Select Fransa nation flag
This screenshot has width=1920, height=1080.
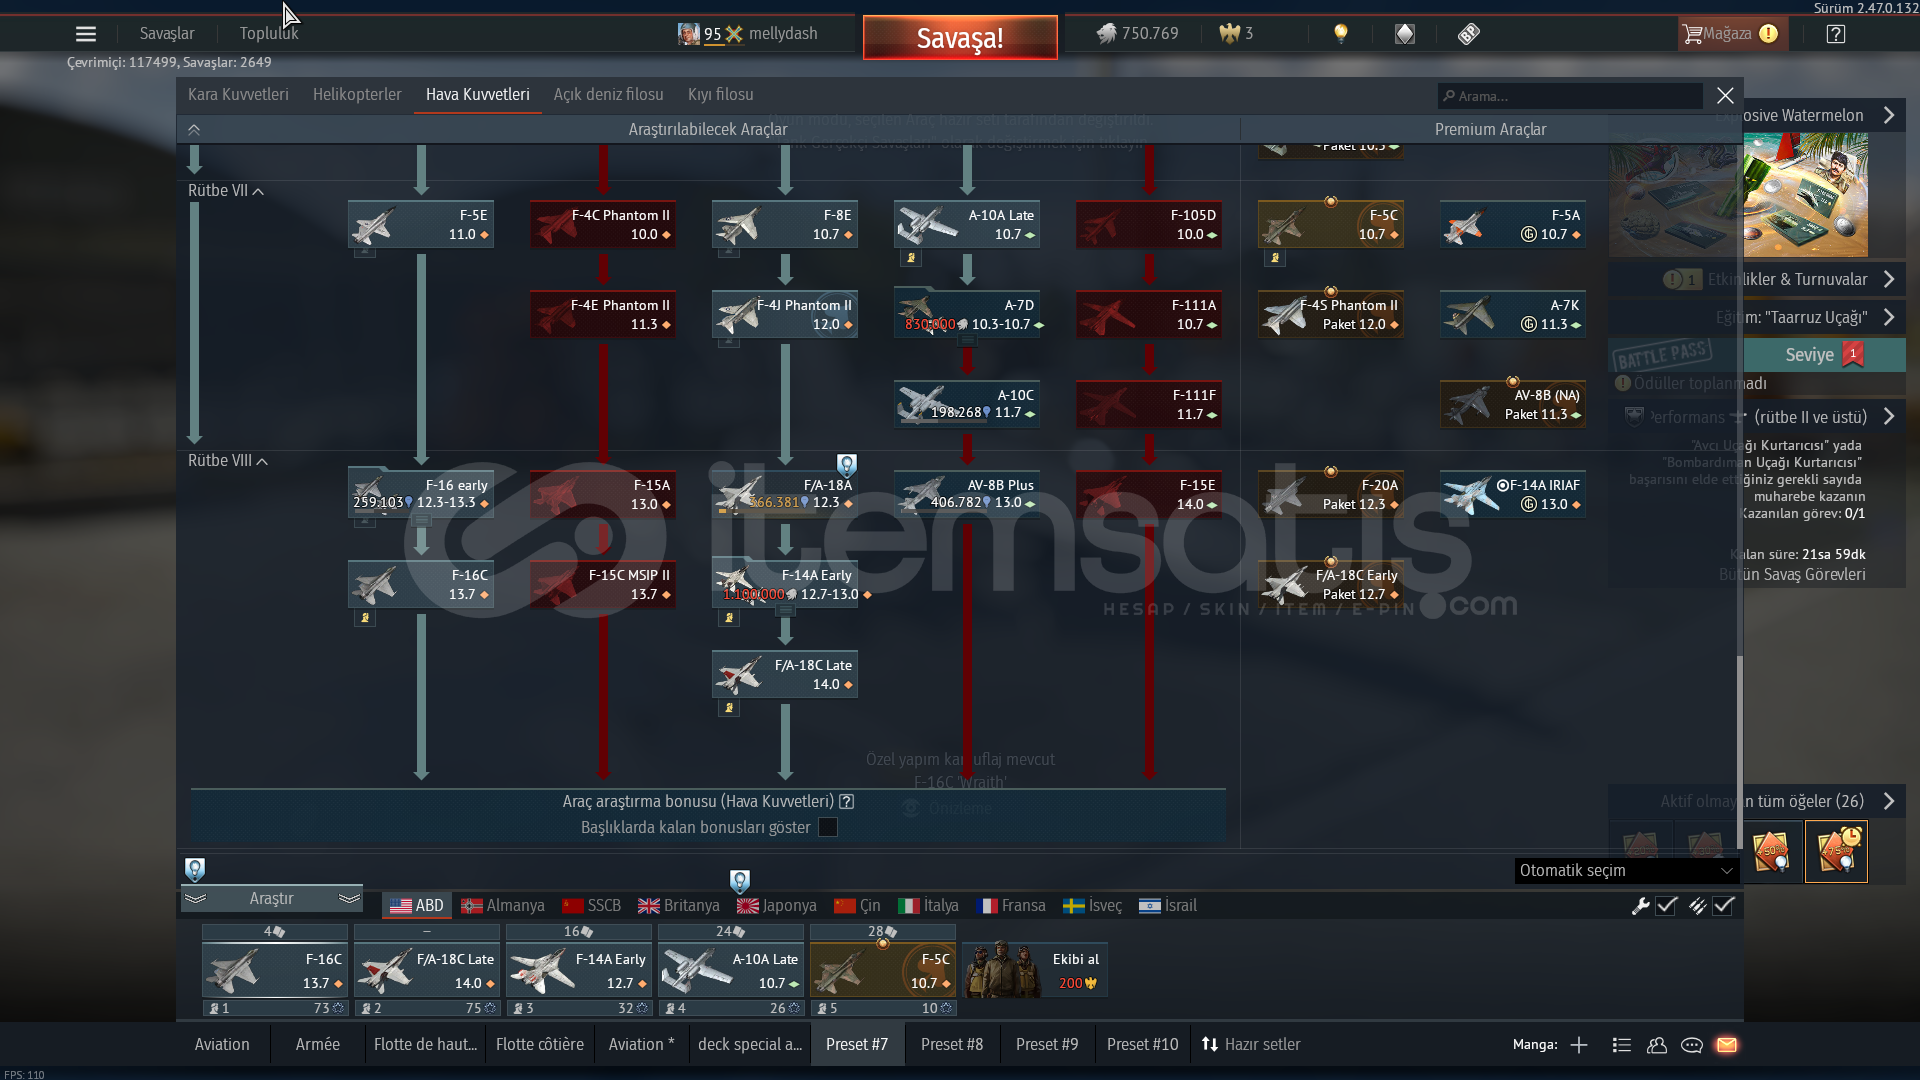tap(1011, 905)
